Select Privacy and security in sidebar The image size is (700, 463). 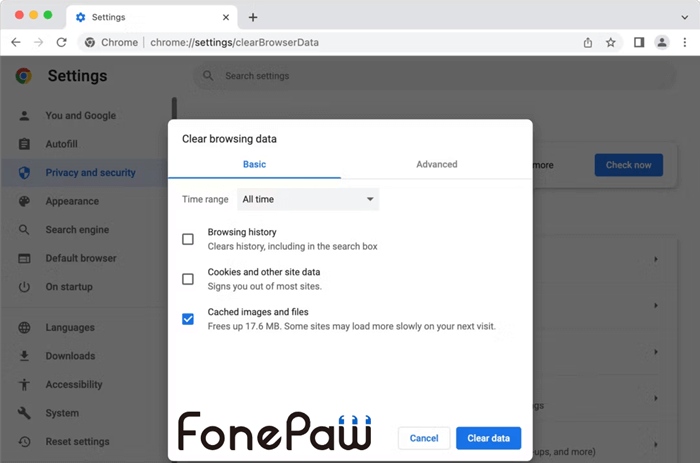tap(90, 173)
